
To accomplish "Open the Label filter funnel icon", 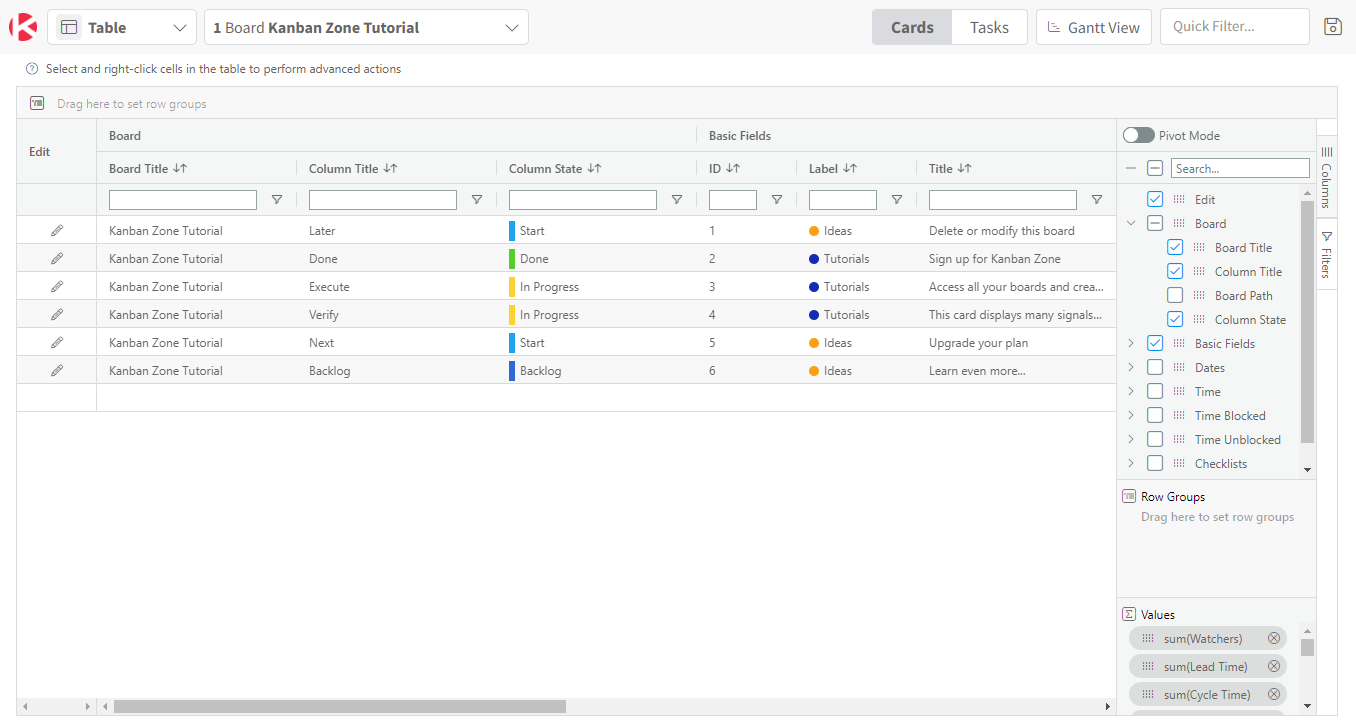I will pos(897,200).
